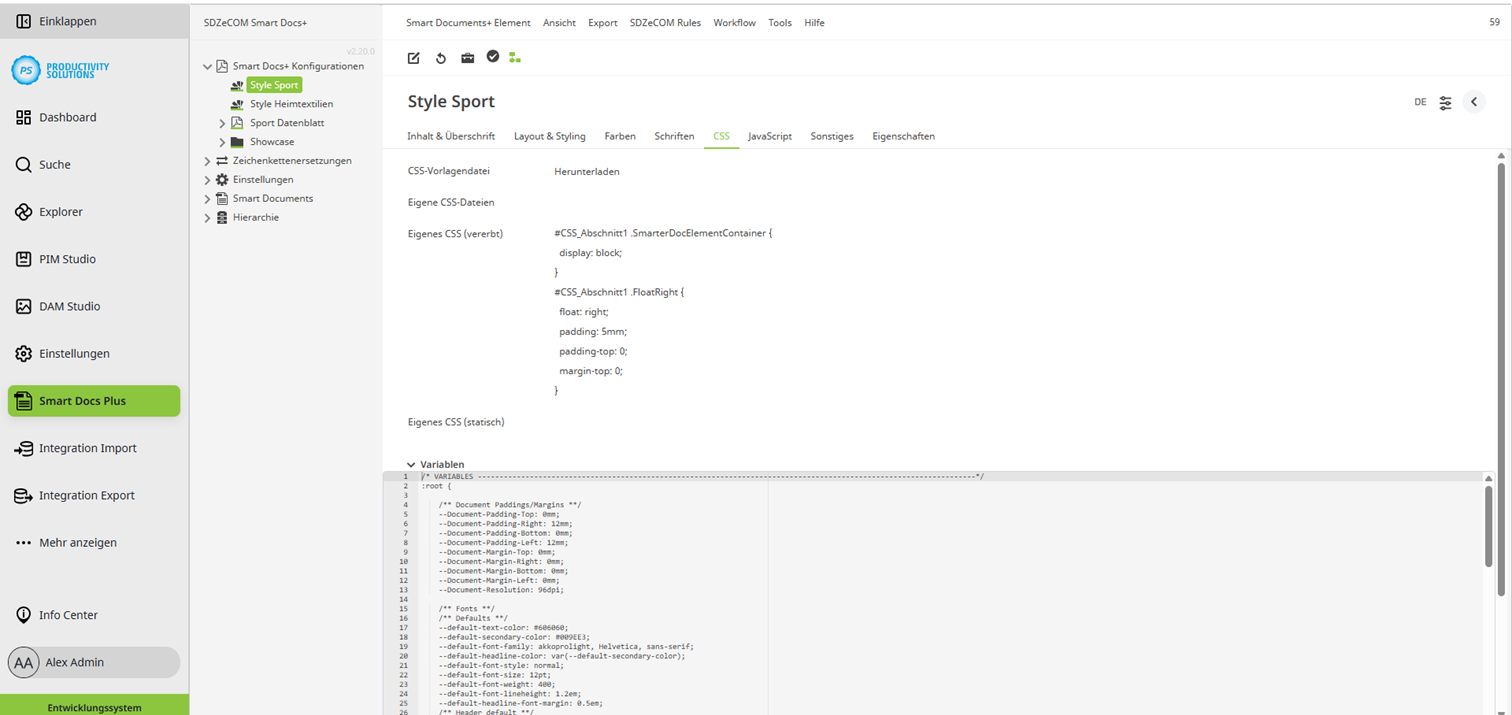Image resolution: width=1512 pixels, height=715 pixels.
Task: Click the briefcase toolbar icon
Action: pyautogui.click(x=467, y=58)
